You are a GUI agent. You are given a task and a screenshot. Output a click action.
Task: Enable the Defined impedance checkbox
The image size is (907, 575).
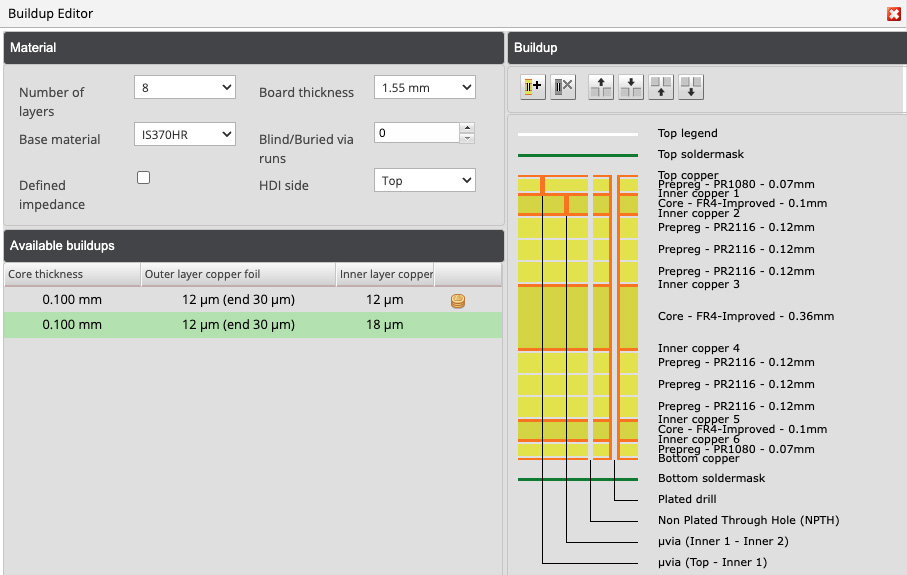point(144,177)
